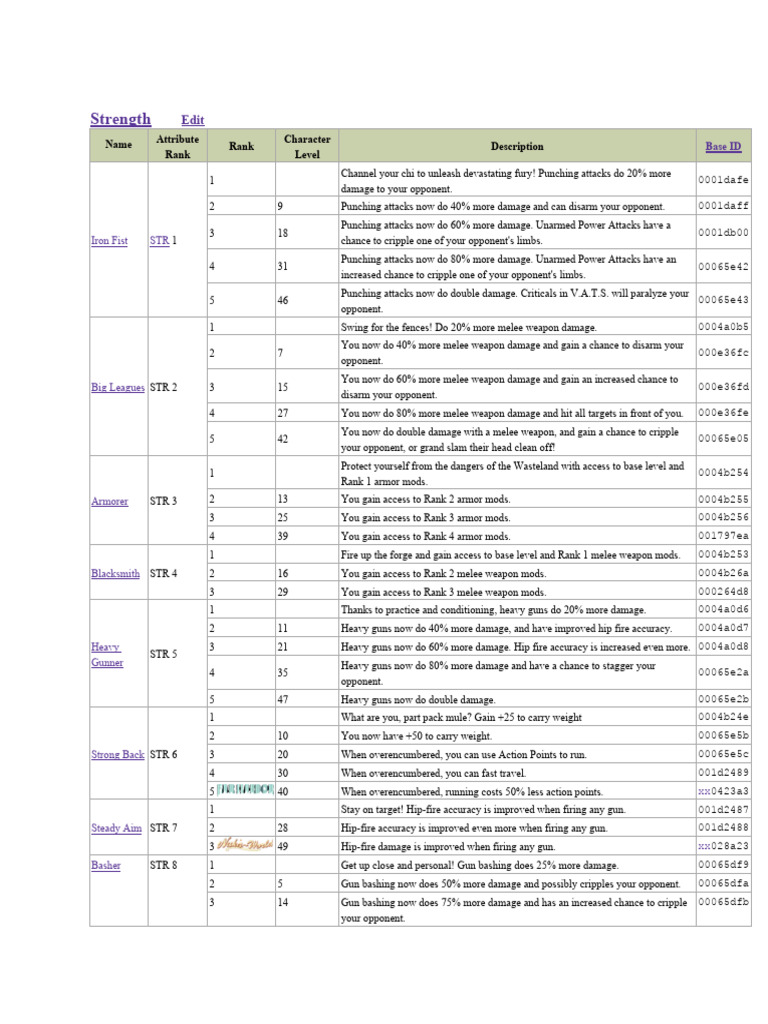Click character level 47 in Heavy Gunner
Viewport: 768px width, 1024px height.
[x=283, y=699]
